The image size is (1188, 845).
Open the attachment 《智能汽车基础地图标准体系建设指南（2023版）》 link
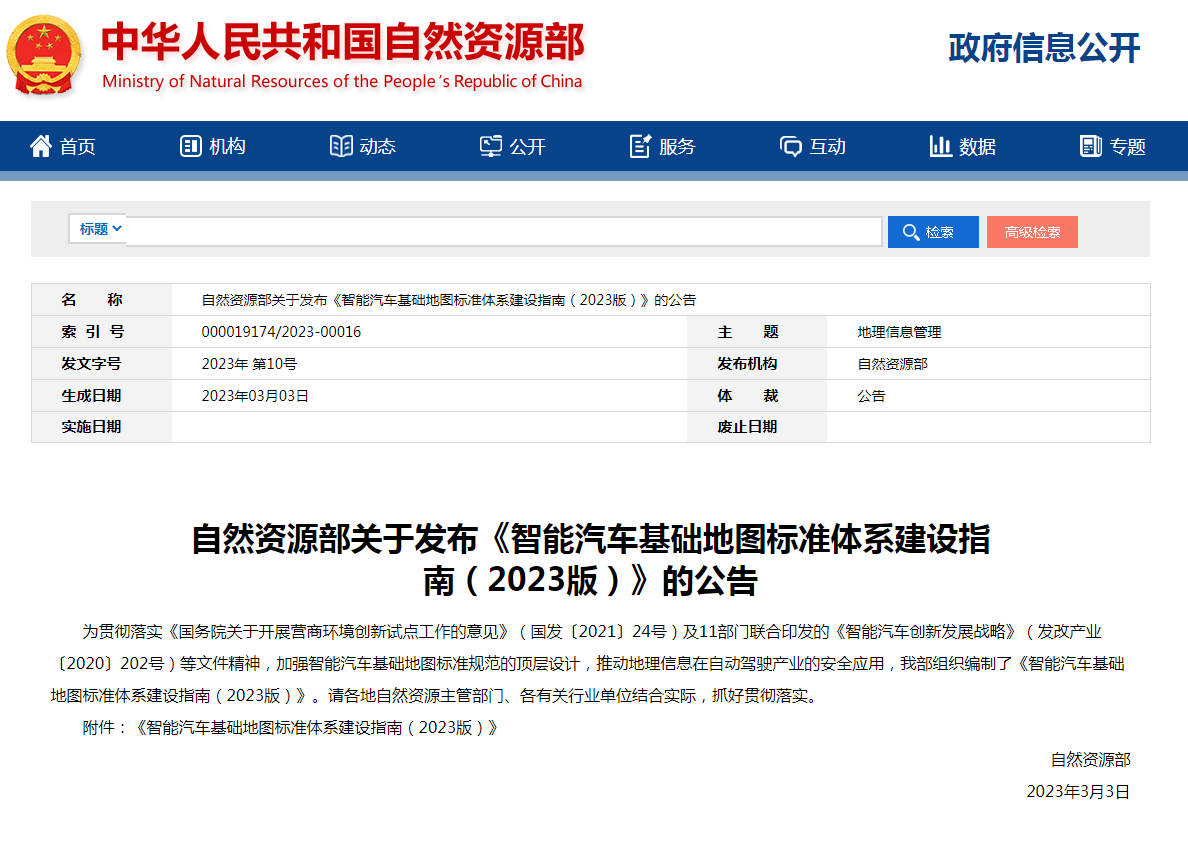(316, 728)
